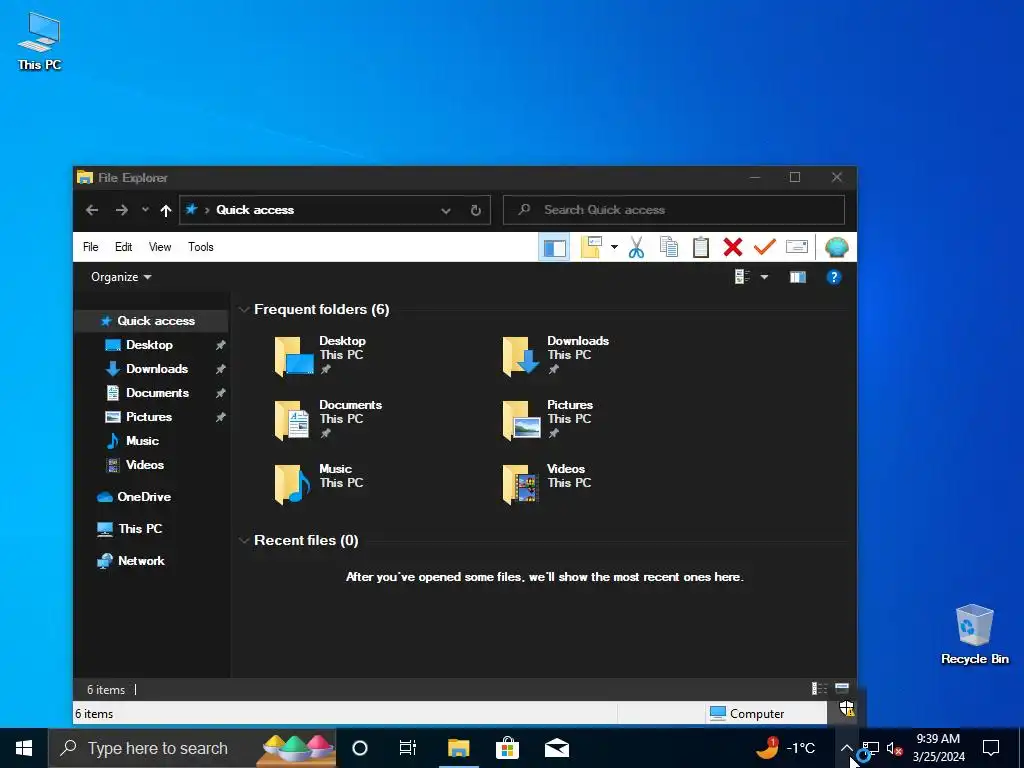Viewport: 1024px width, 768px height.
Task: Go back with the Back arrow
Action: (92, 210)
